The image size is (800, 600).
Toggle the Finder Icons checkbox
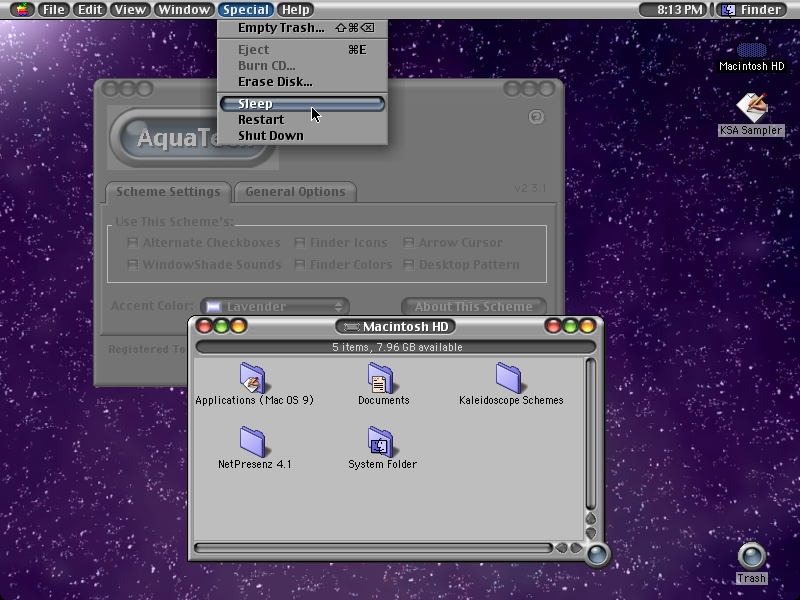point(300,243)
